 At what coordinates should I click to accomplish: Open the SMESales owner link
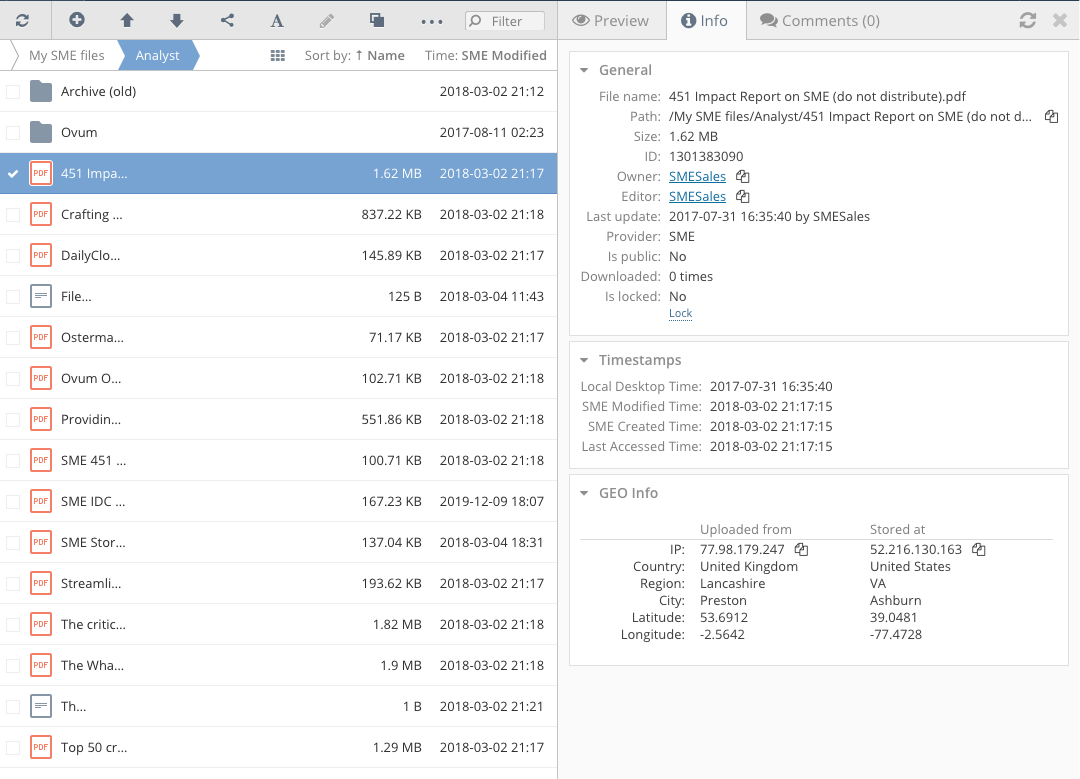(697, 177)
